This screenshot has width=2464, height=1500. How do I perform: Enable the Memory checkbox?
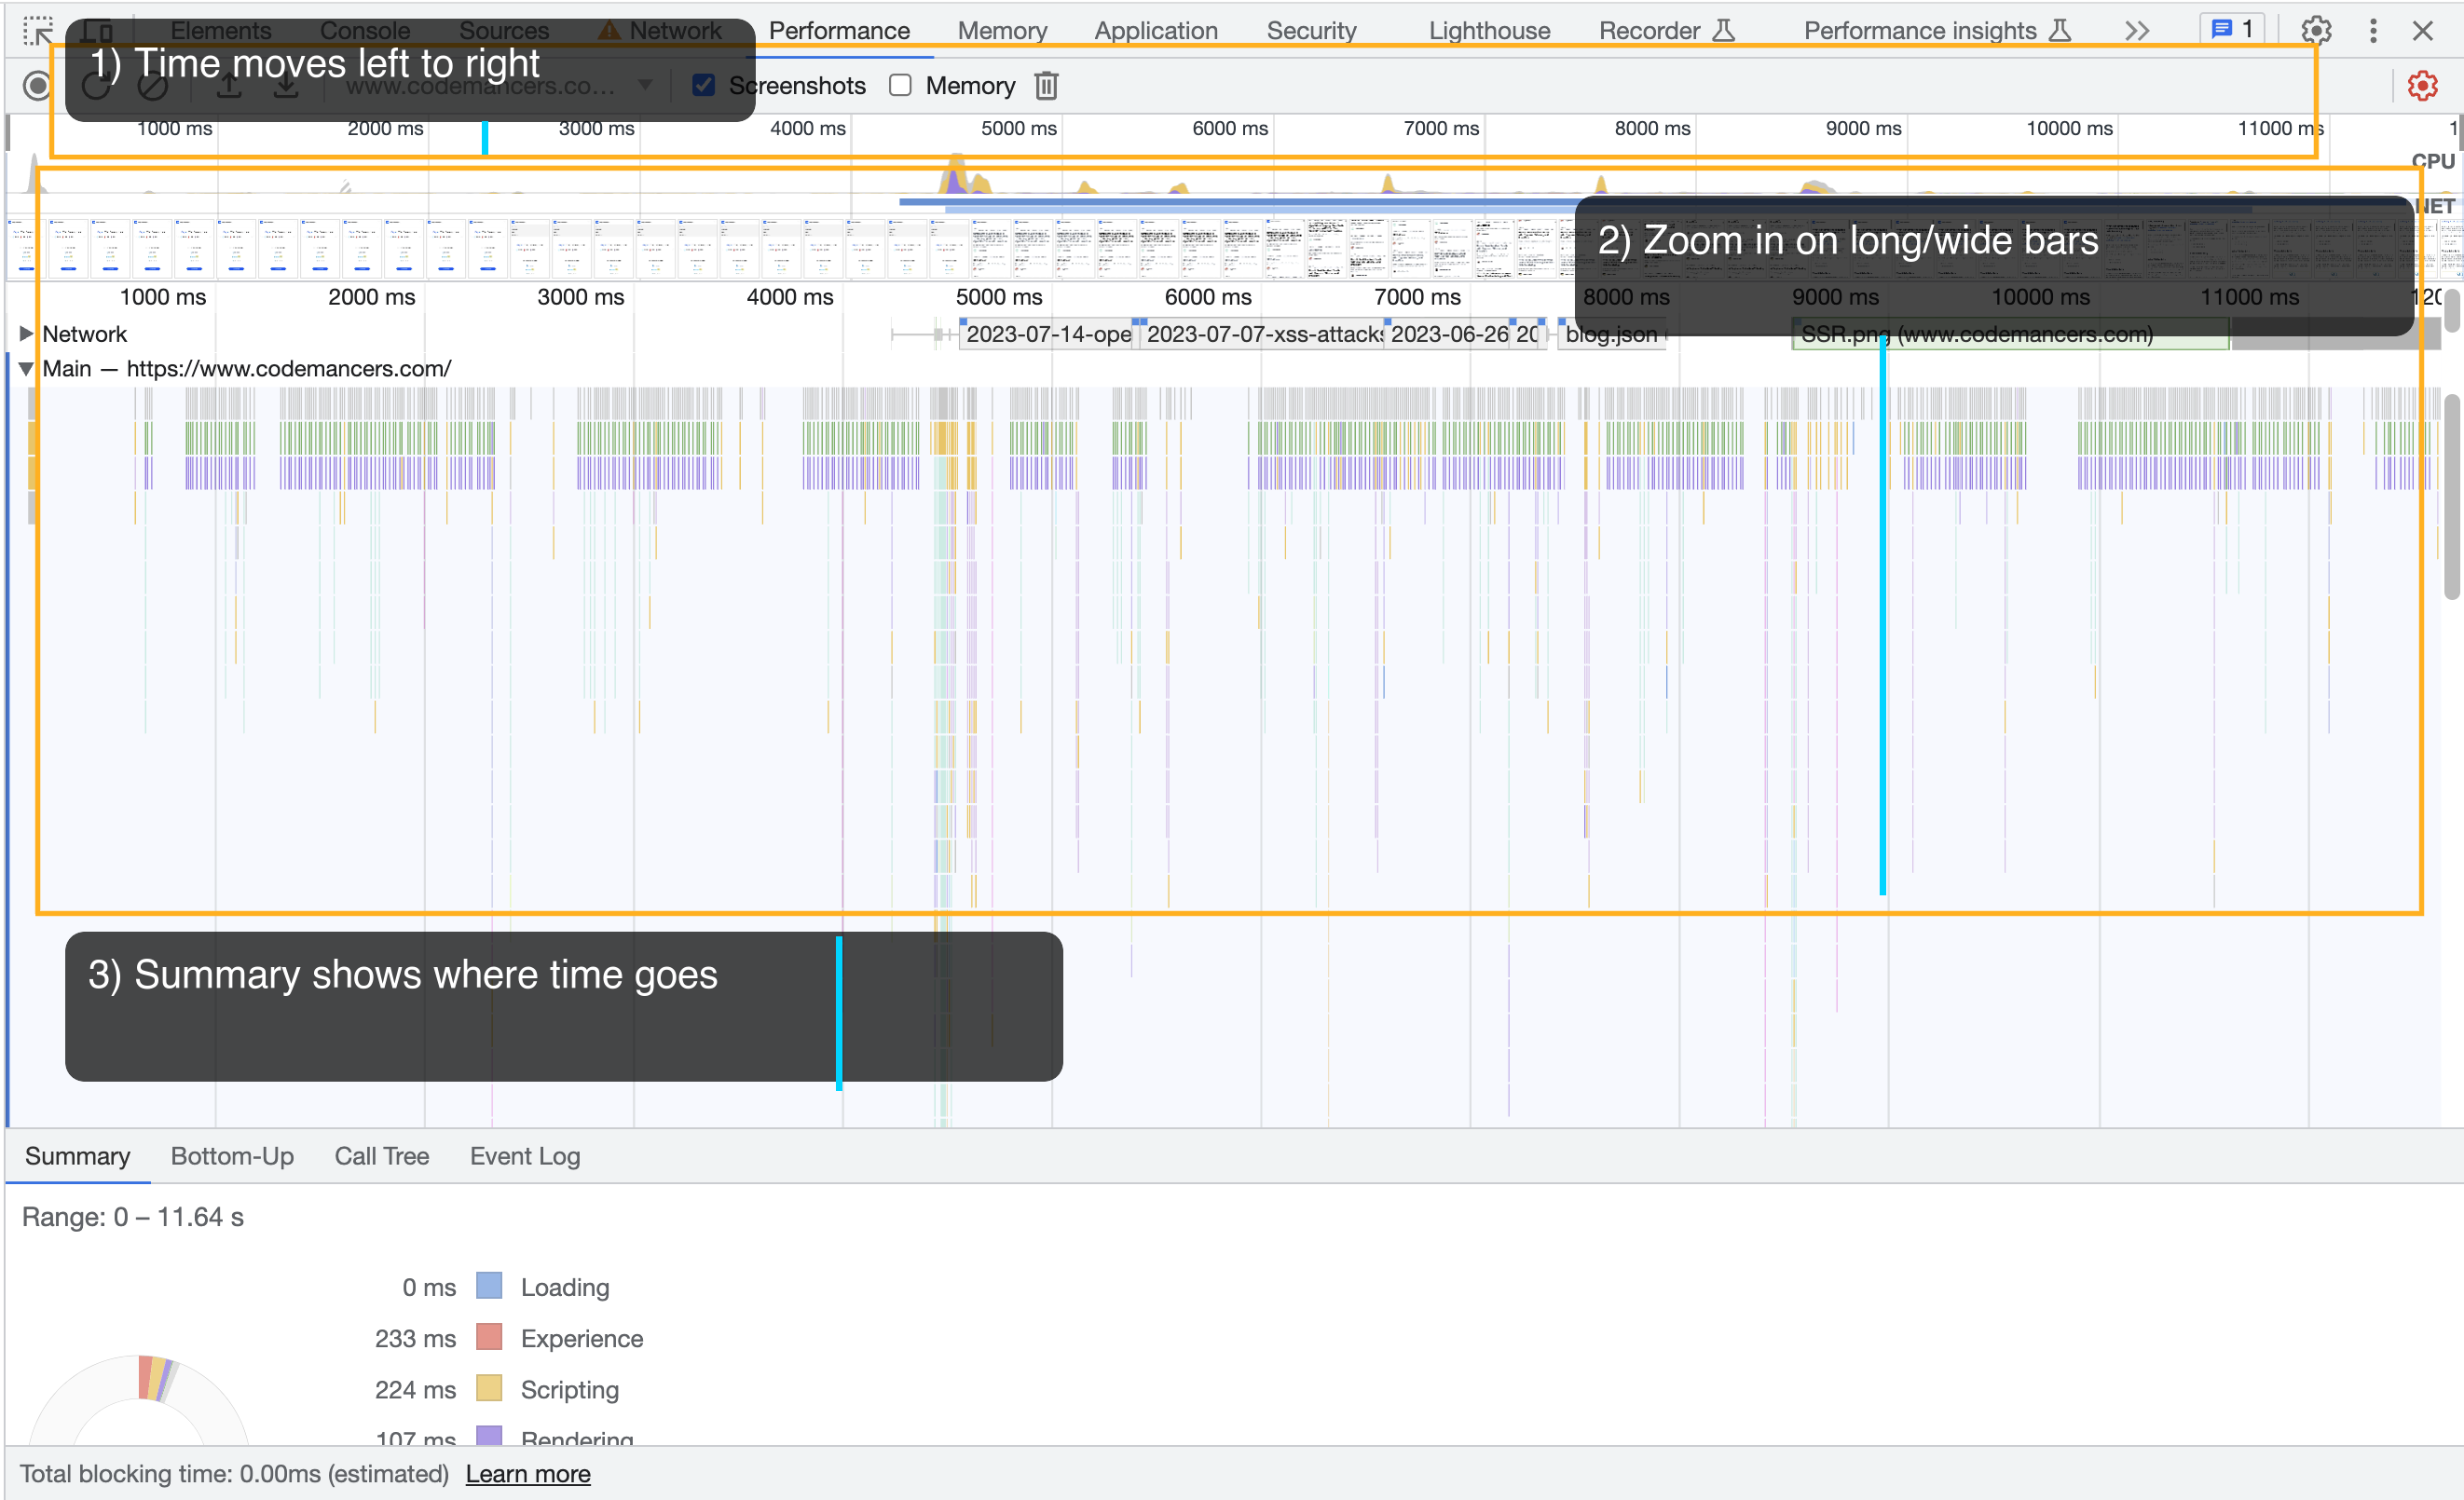[x=900, y=86]
